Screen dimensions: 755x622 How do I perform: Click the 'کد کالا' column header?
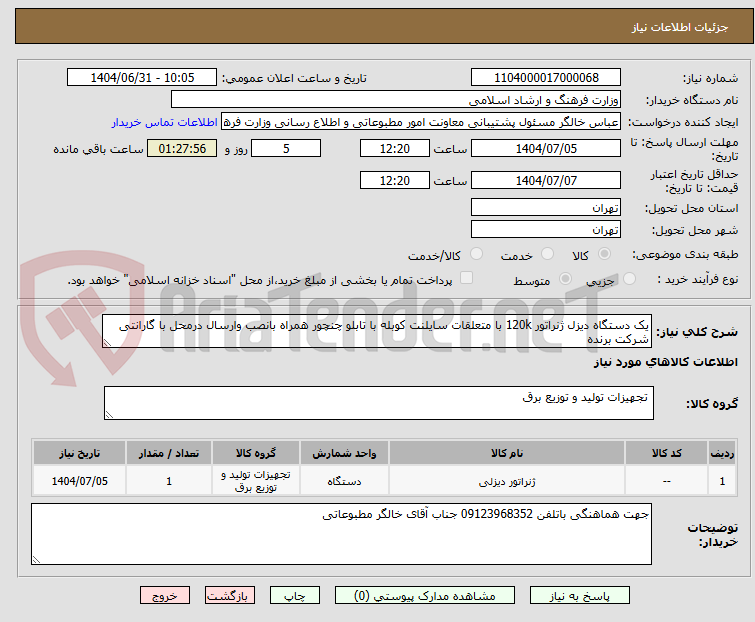coord(666,453)
